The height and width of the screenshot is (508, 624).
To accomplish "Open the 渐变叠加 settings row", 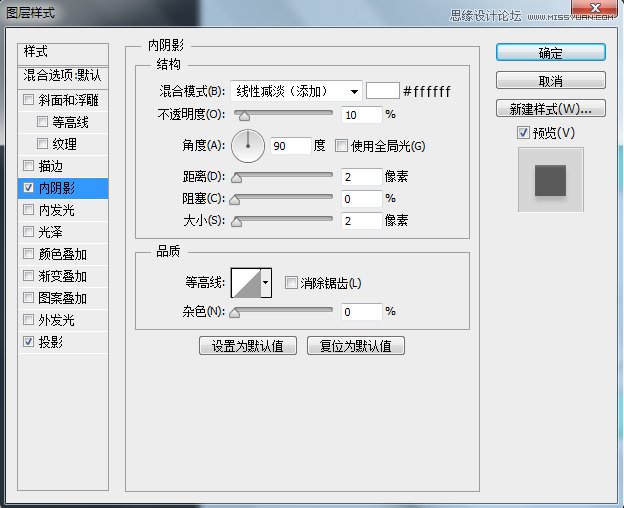I will tap(63, 276).
